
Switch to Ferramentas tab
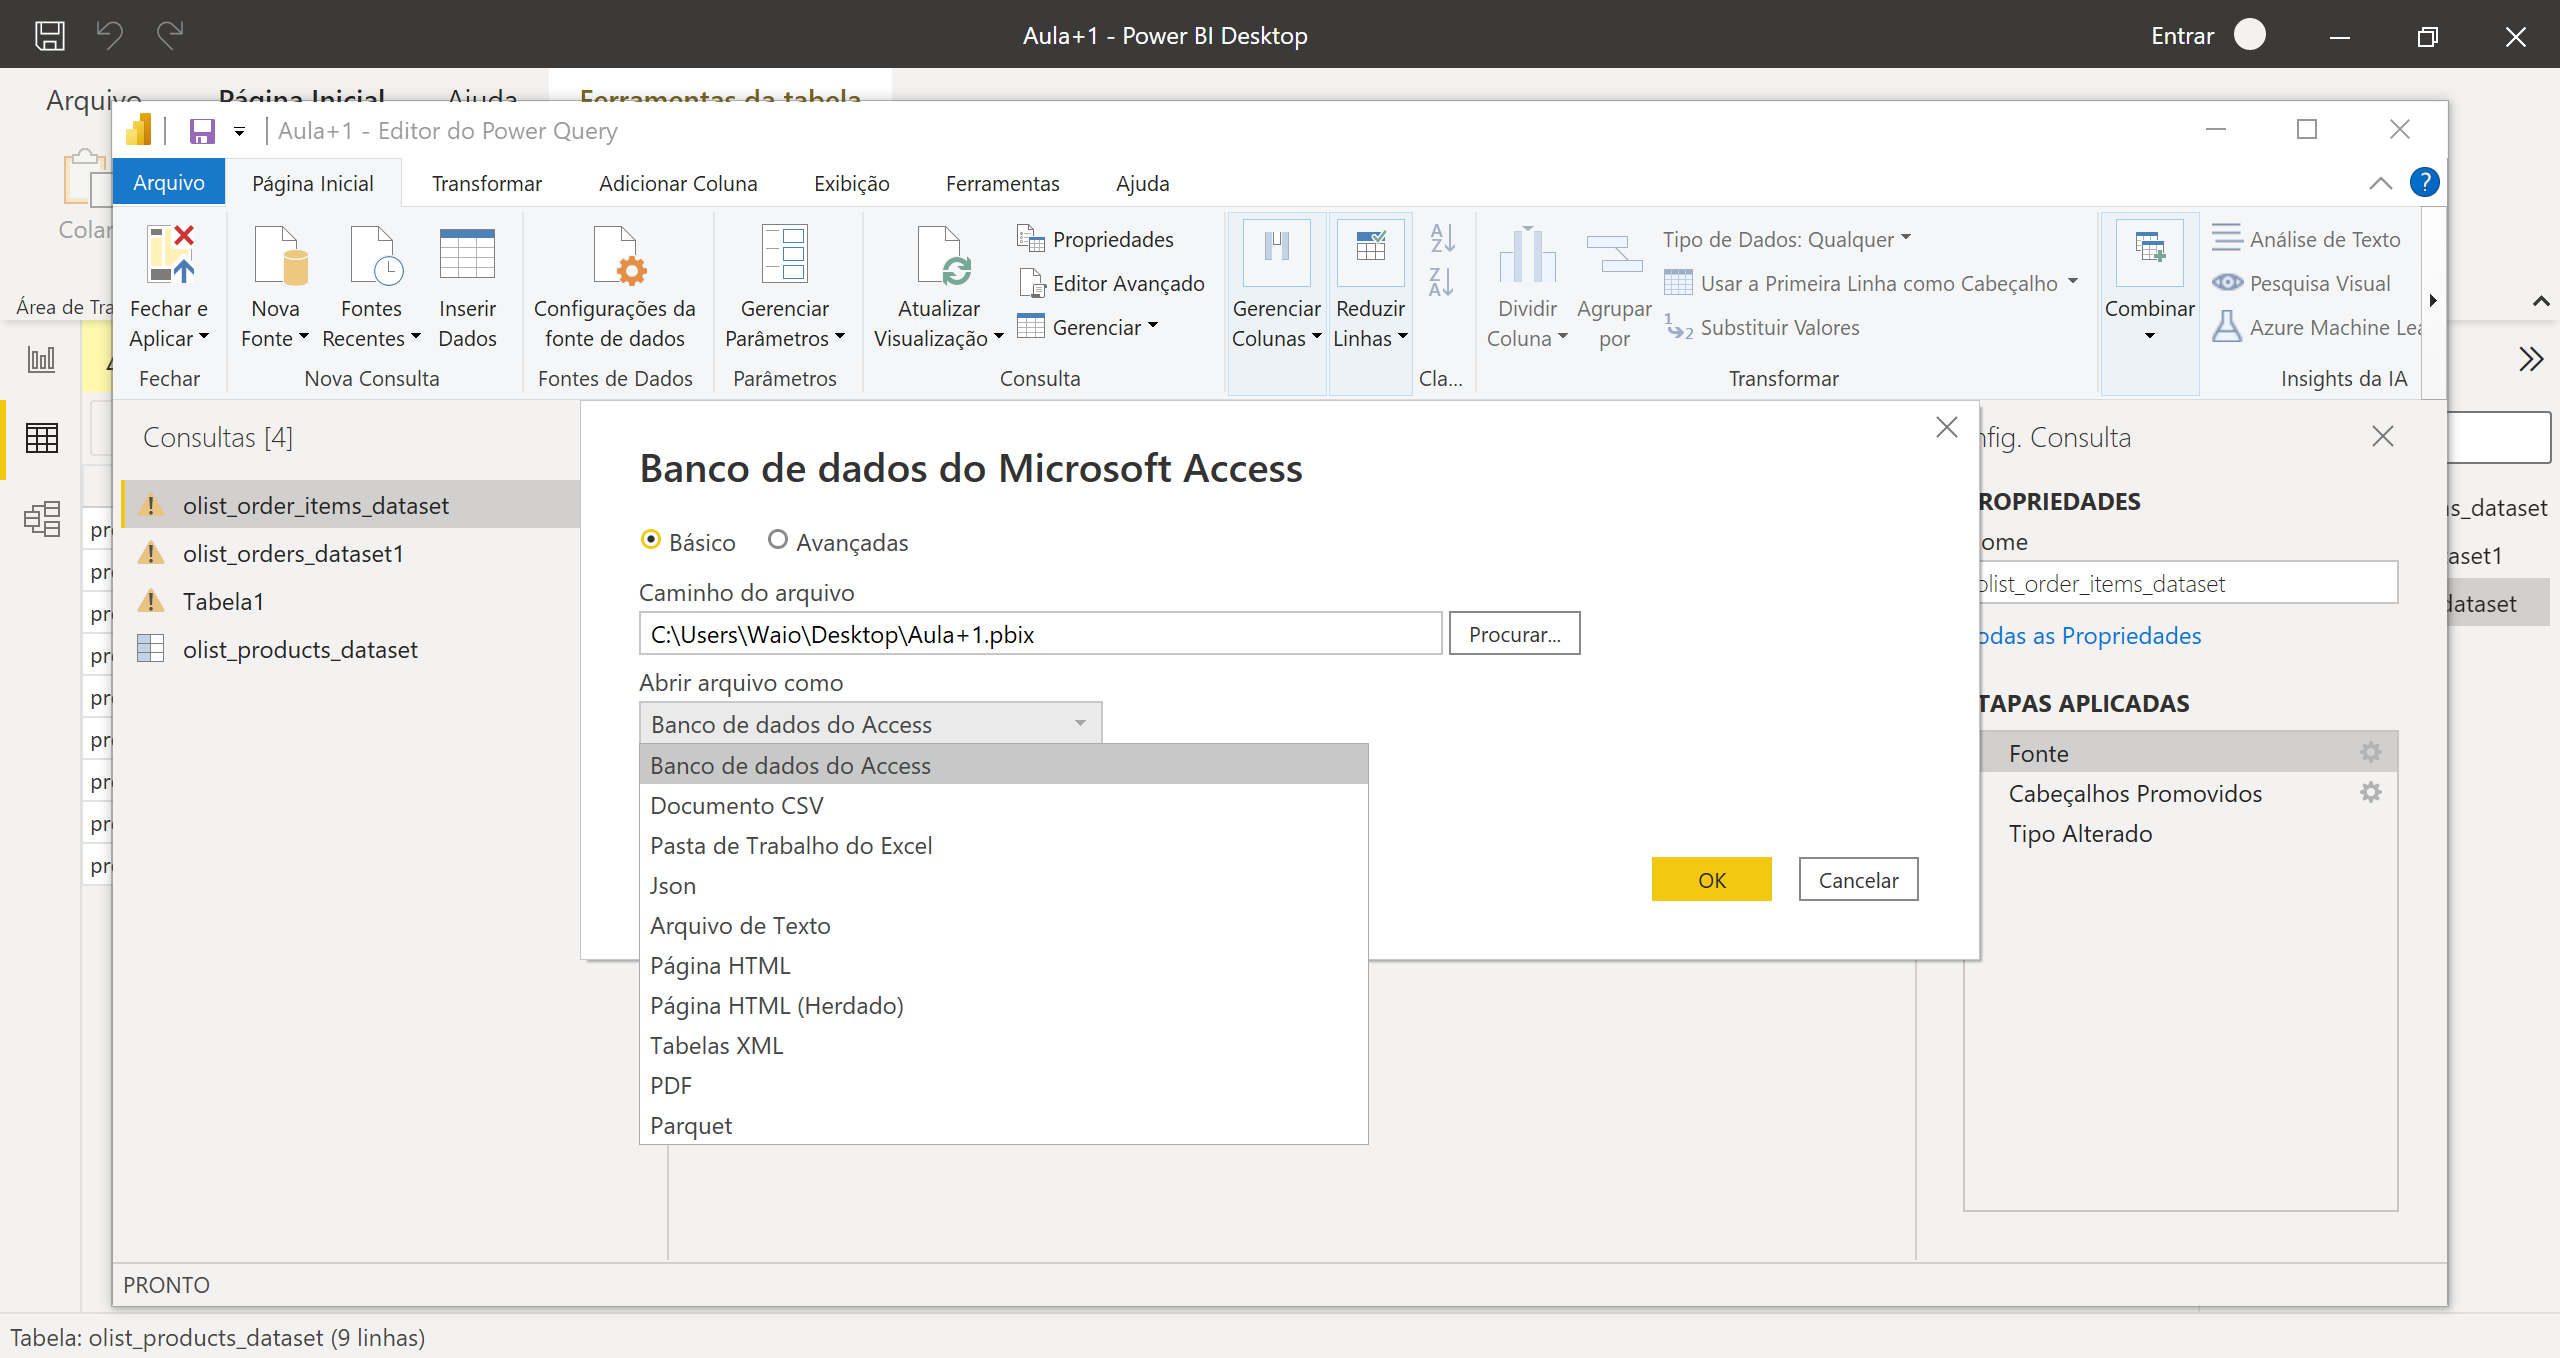pyautogui.click(x=1003, y=183)
